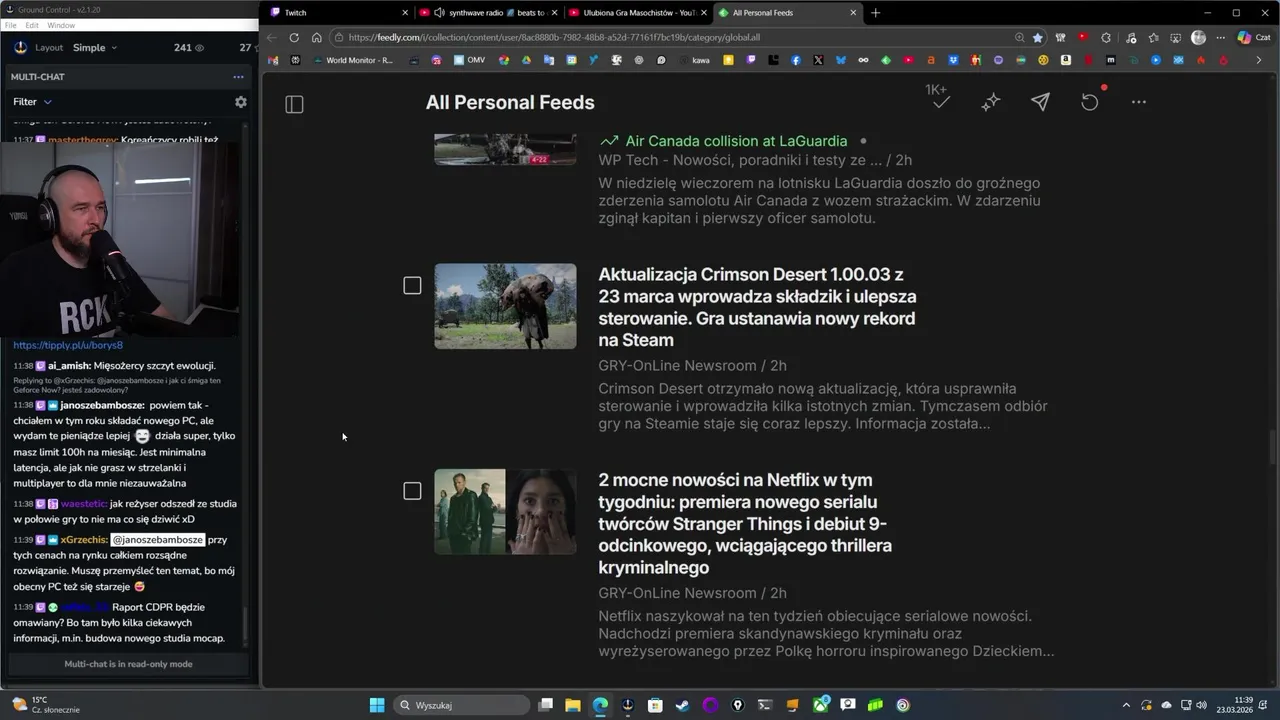Click the viewer count eye icon
1280x720 pixels.
pos(199,48)
